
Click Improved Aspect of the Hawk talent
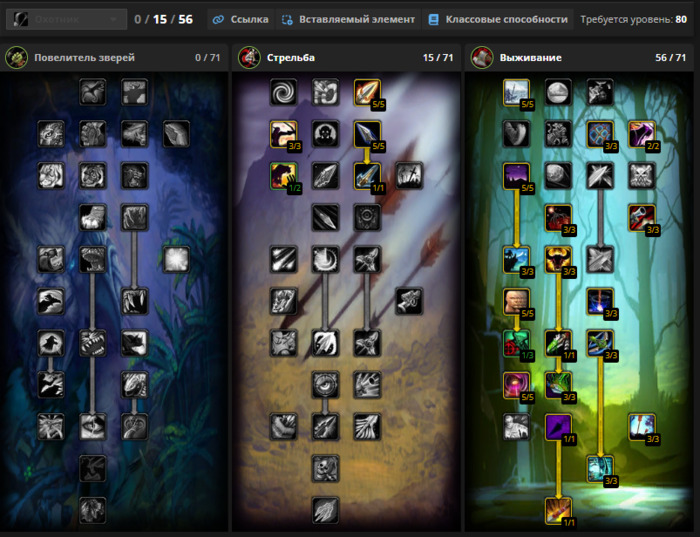pos(93,92)
